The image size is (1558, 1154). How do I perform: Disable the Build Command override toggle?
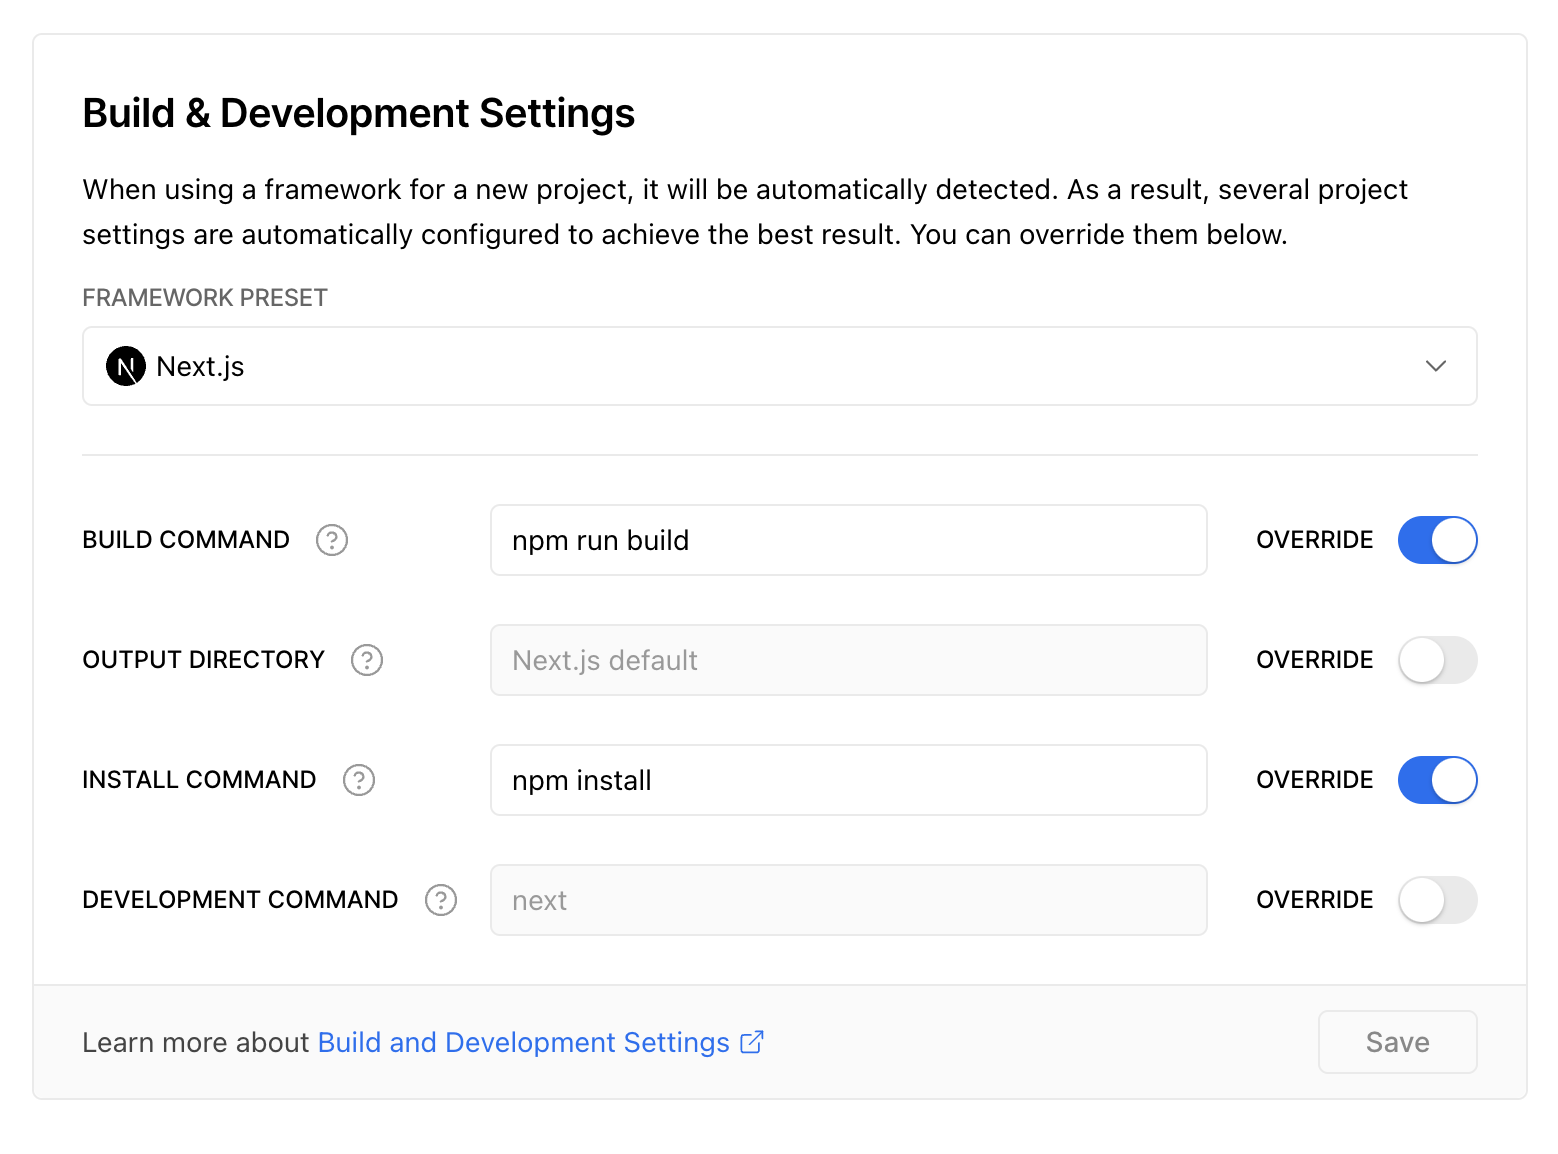point(1437,540)
